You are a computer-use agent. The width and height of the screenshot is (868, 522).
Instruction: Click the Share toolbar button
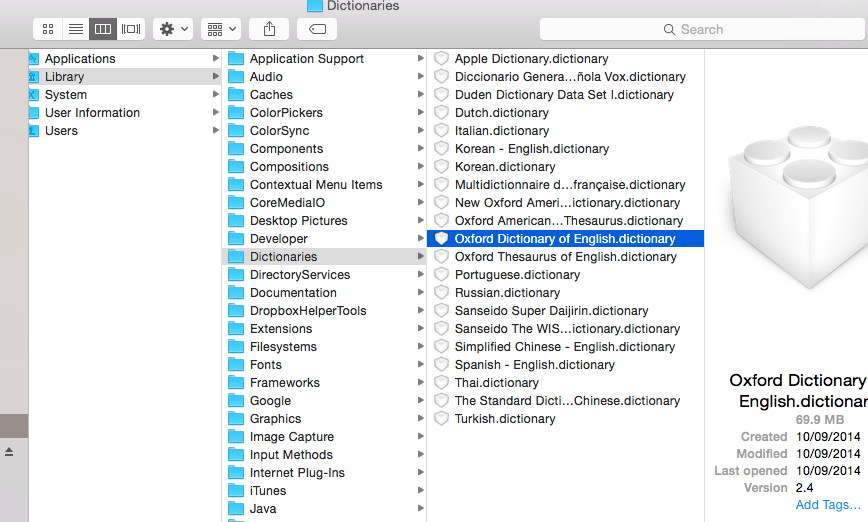pos(269,29)
